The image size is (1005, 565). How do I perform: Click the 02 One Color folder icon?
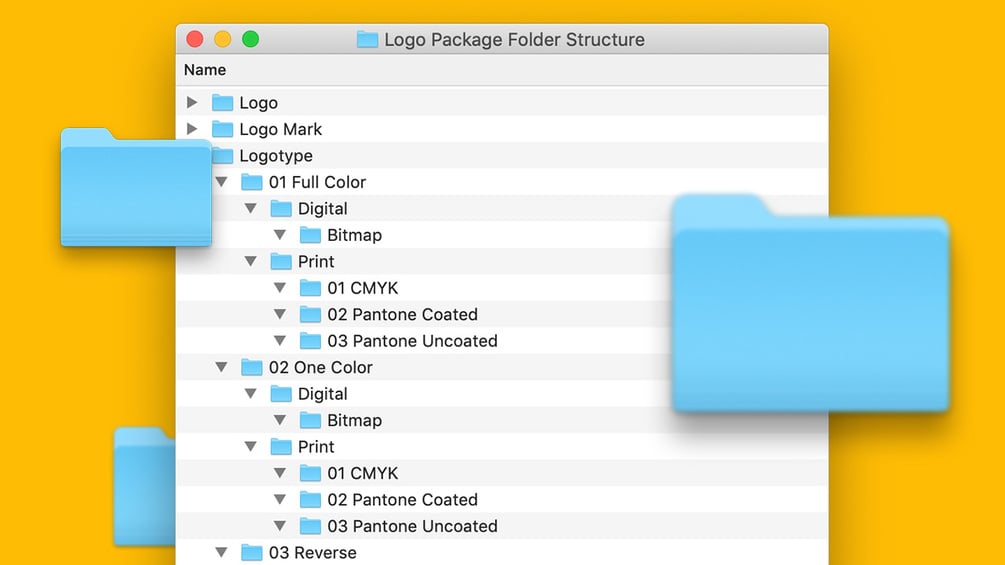pyautogui.click(x=252, y=367)
